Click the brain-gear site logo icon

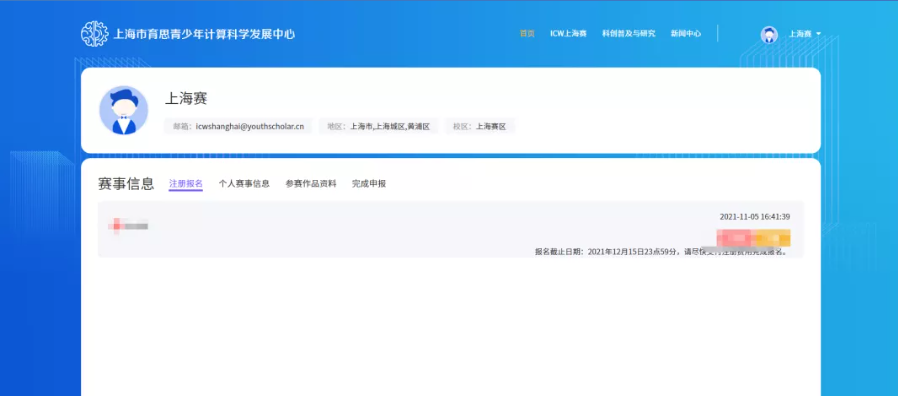click(x=94, y=34)
